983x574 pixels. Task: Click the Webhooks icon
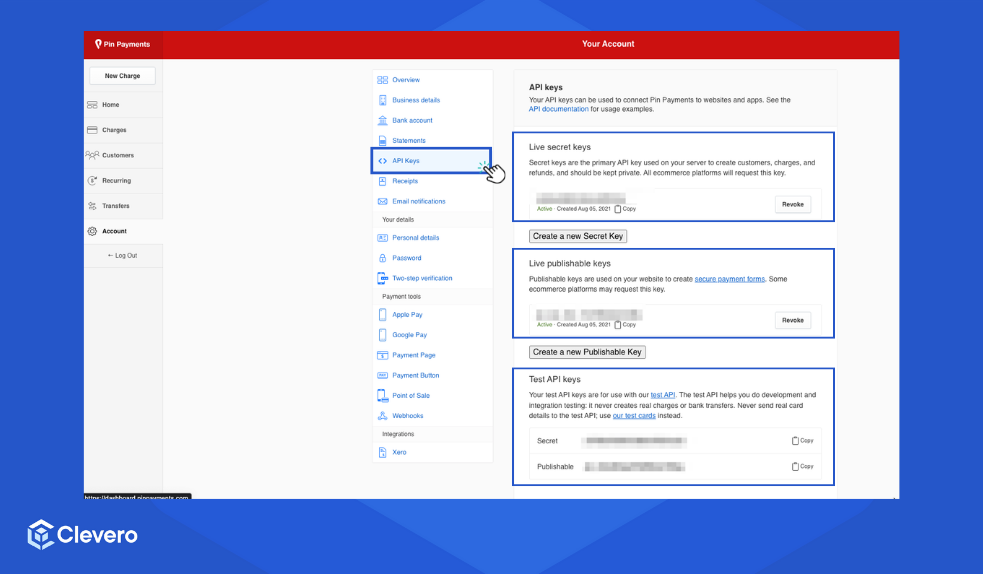tap(382, 415)
